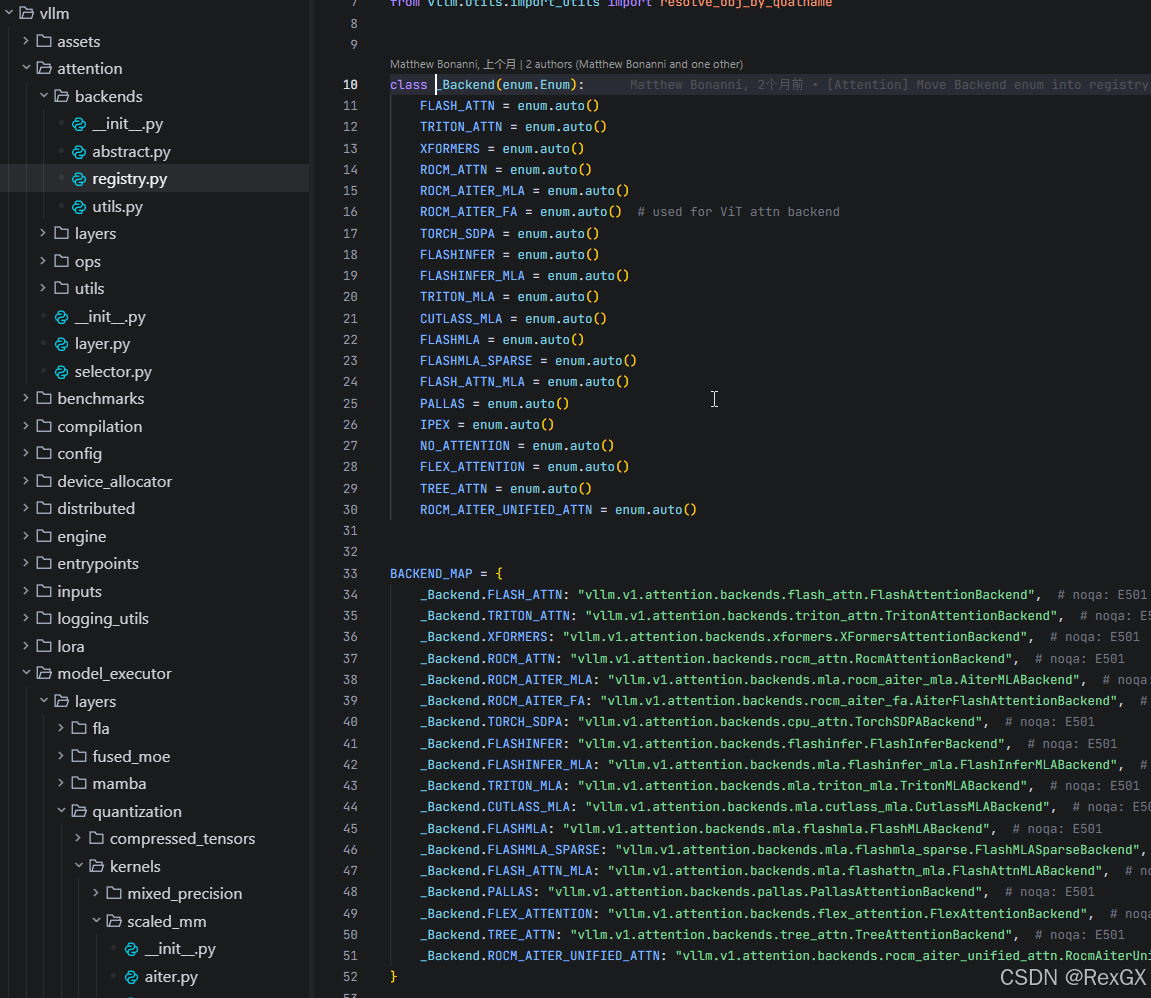Expand the compressed_tensors folder chevron
Viewport: 1151px width, 998px height.
tap(79, 838)
